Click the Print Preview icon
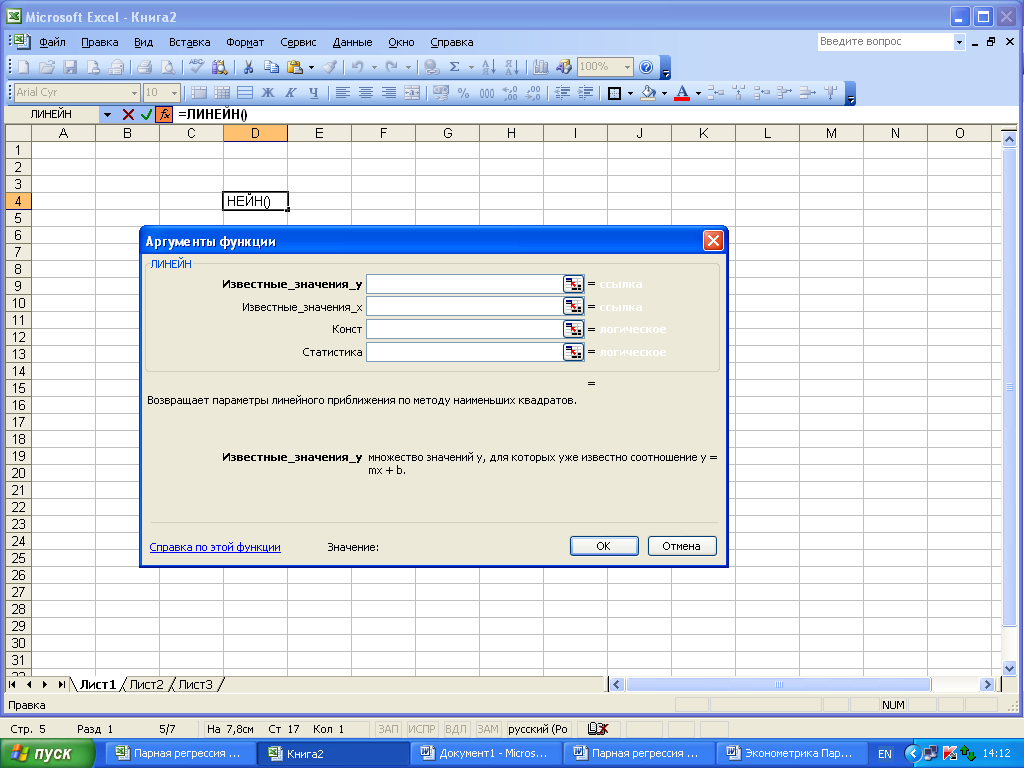The height and width of the screenshot is (768, 1024). click(x=168, y=67)
